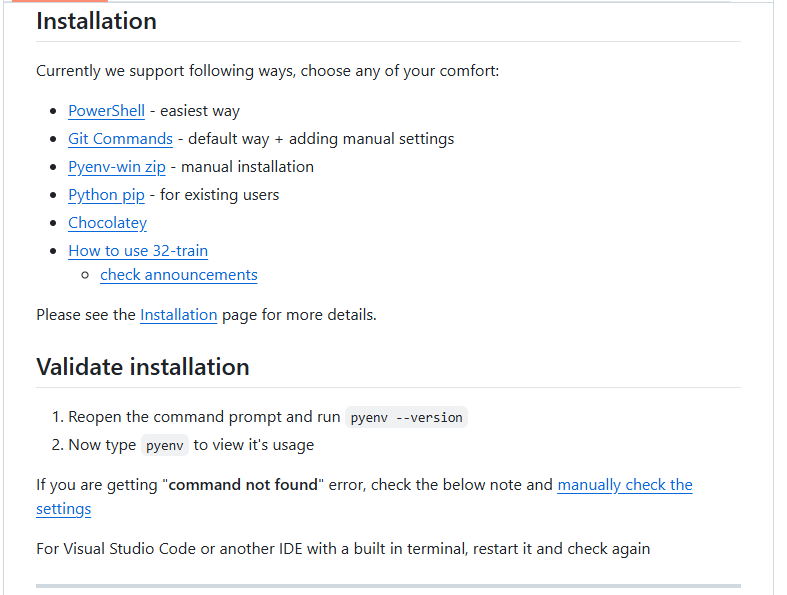Click the pyenv --version code snippet
Image resolution: width=787 pixels, height=595 pixels.
(406, 417)
